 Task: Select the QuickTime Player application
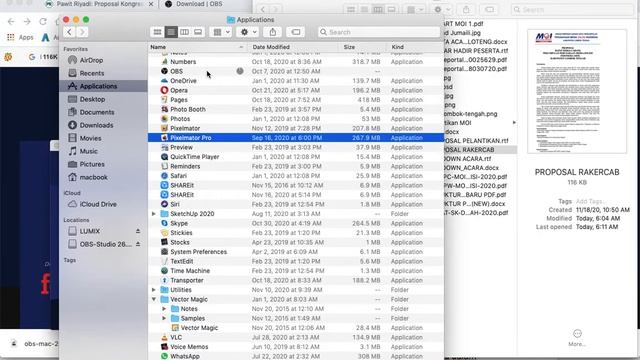296,157
